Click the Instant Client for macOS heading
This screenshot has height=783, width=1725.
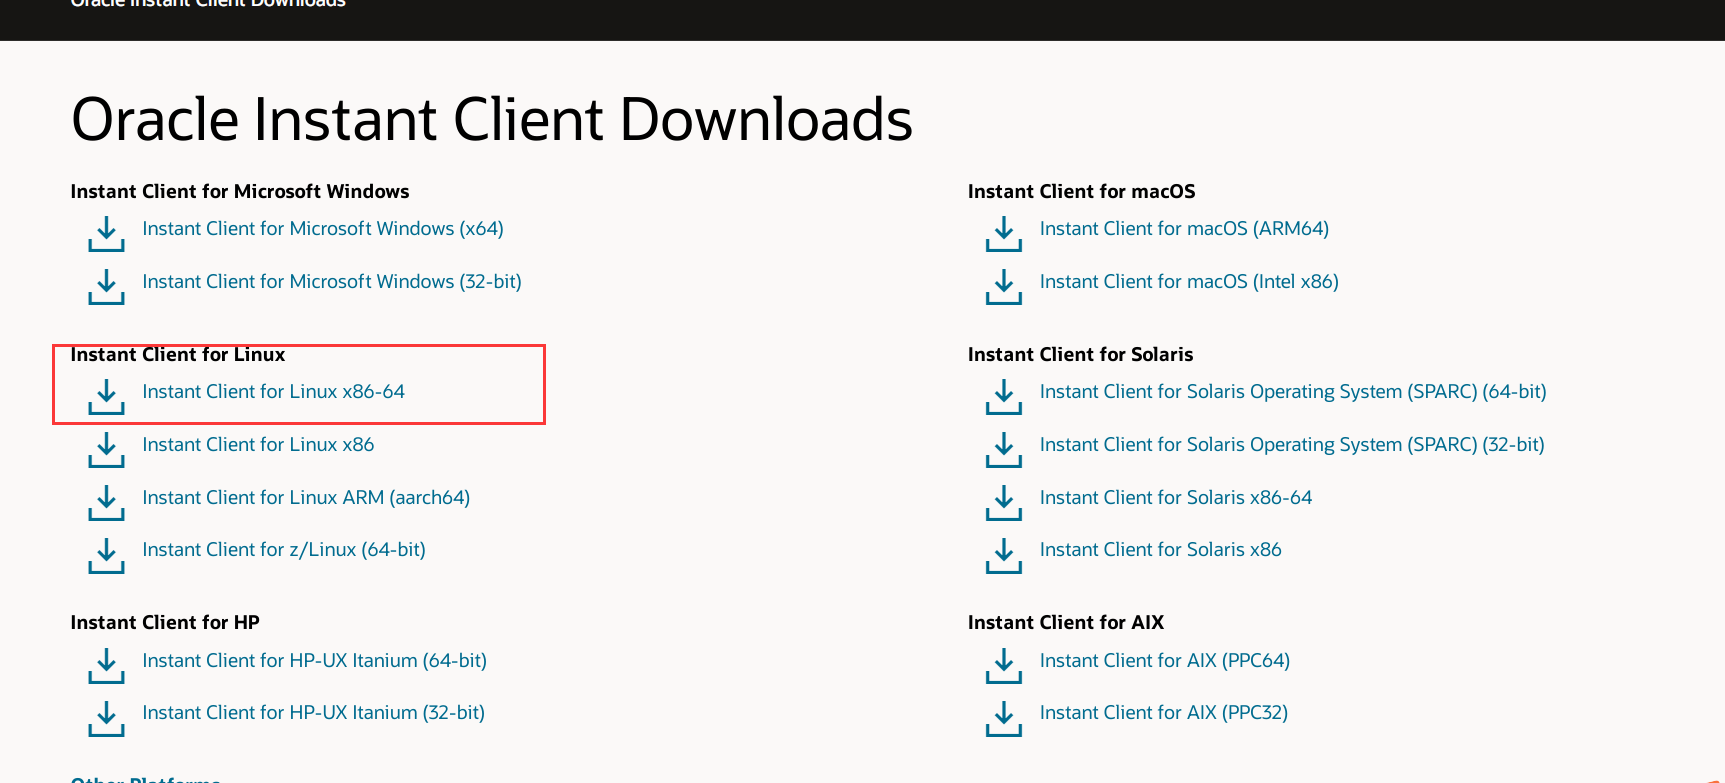[x=1082, y=191]
